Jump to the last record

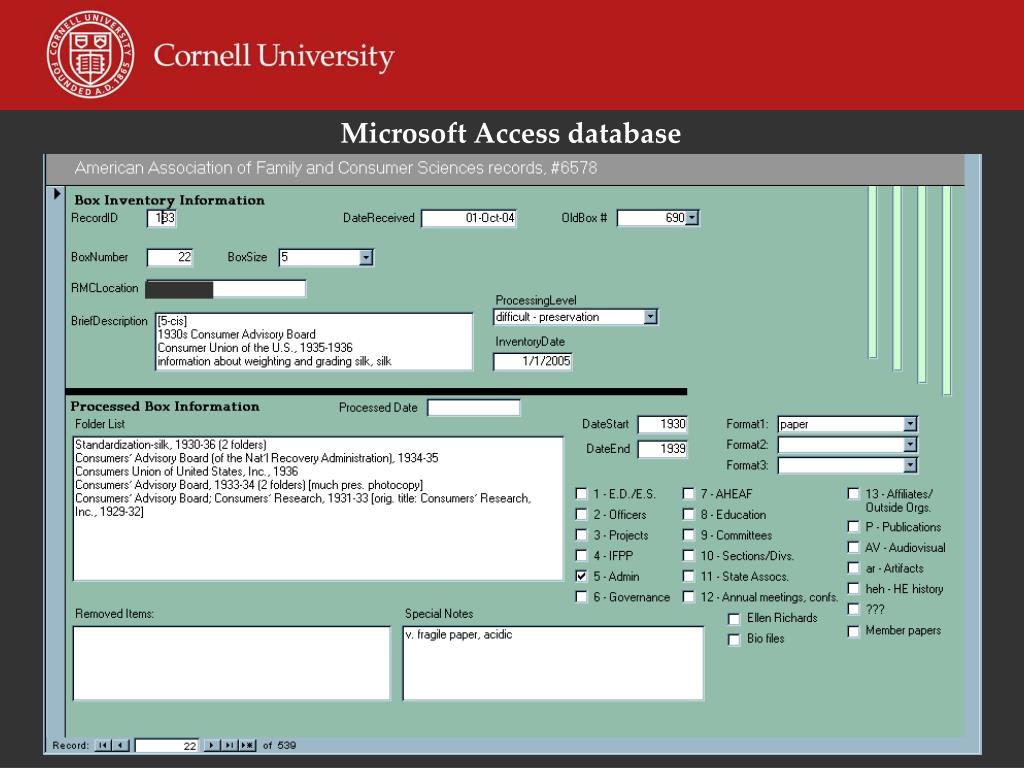[x=229, y=745]
